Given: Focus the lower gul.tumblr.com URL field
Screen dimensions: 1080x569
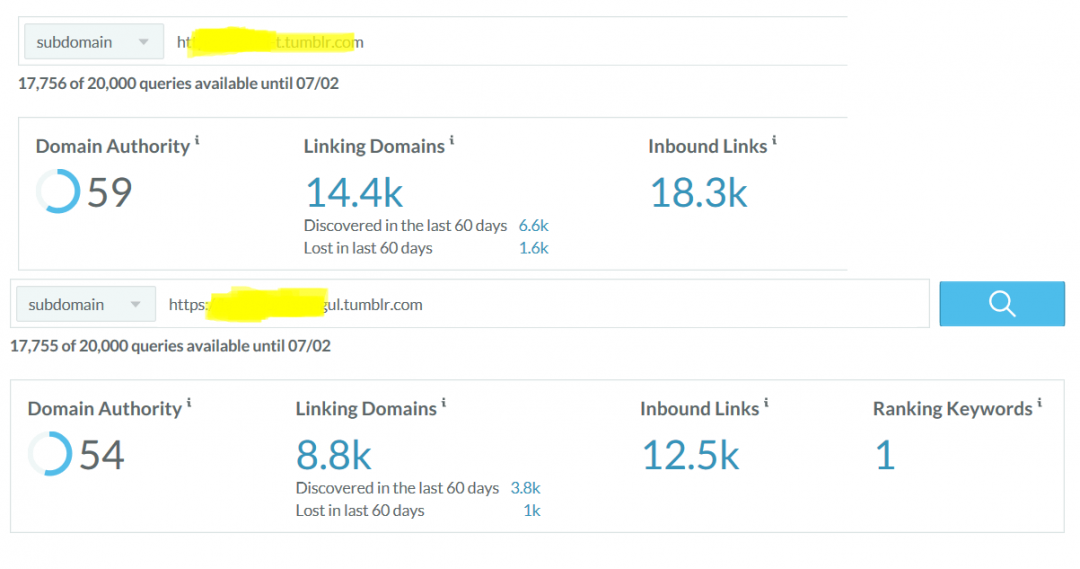Looking at the screenshot, I should pos(550,304).
